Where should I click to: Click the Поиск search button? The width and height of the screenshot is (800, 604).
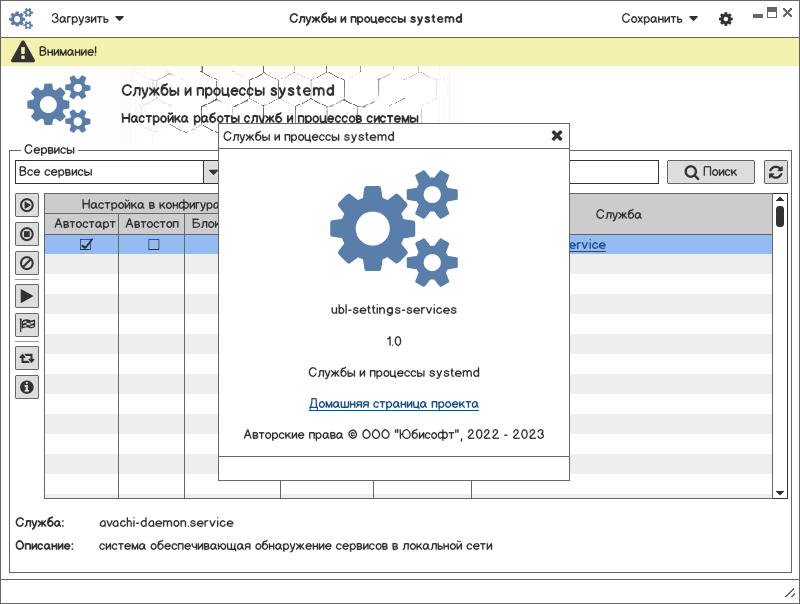pos(710,172)
